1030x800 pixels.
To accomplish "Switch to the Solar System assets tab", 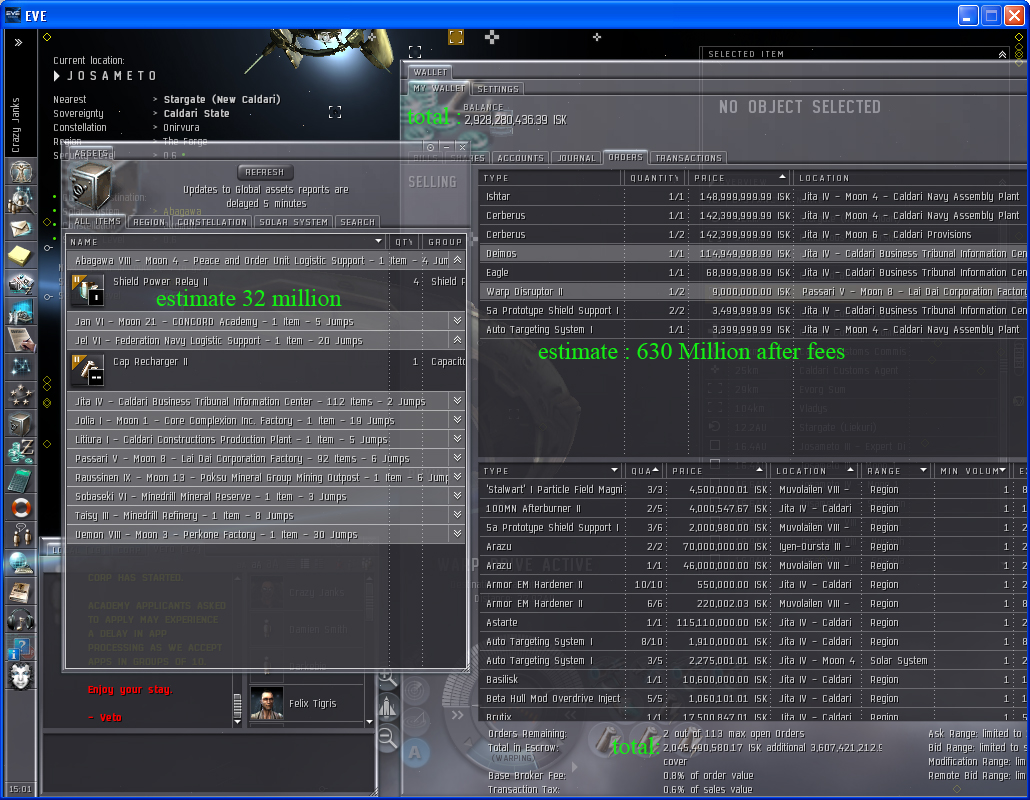I will (292, 222).
